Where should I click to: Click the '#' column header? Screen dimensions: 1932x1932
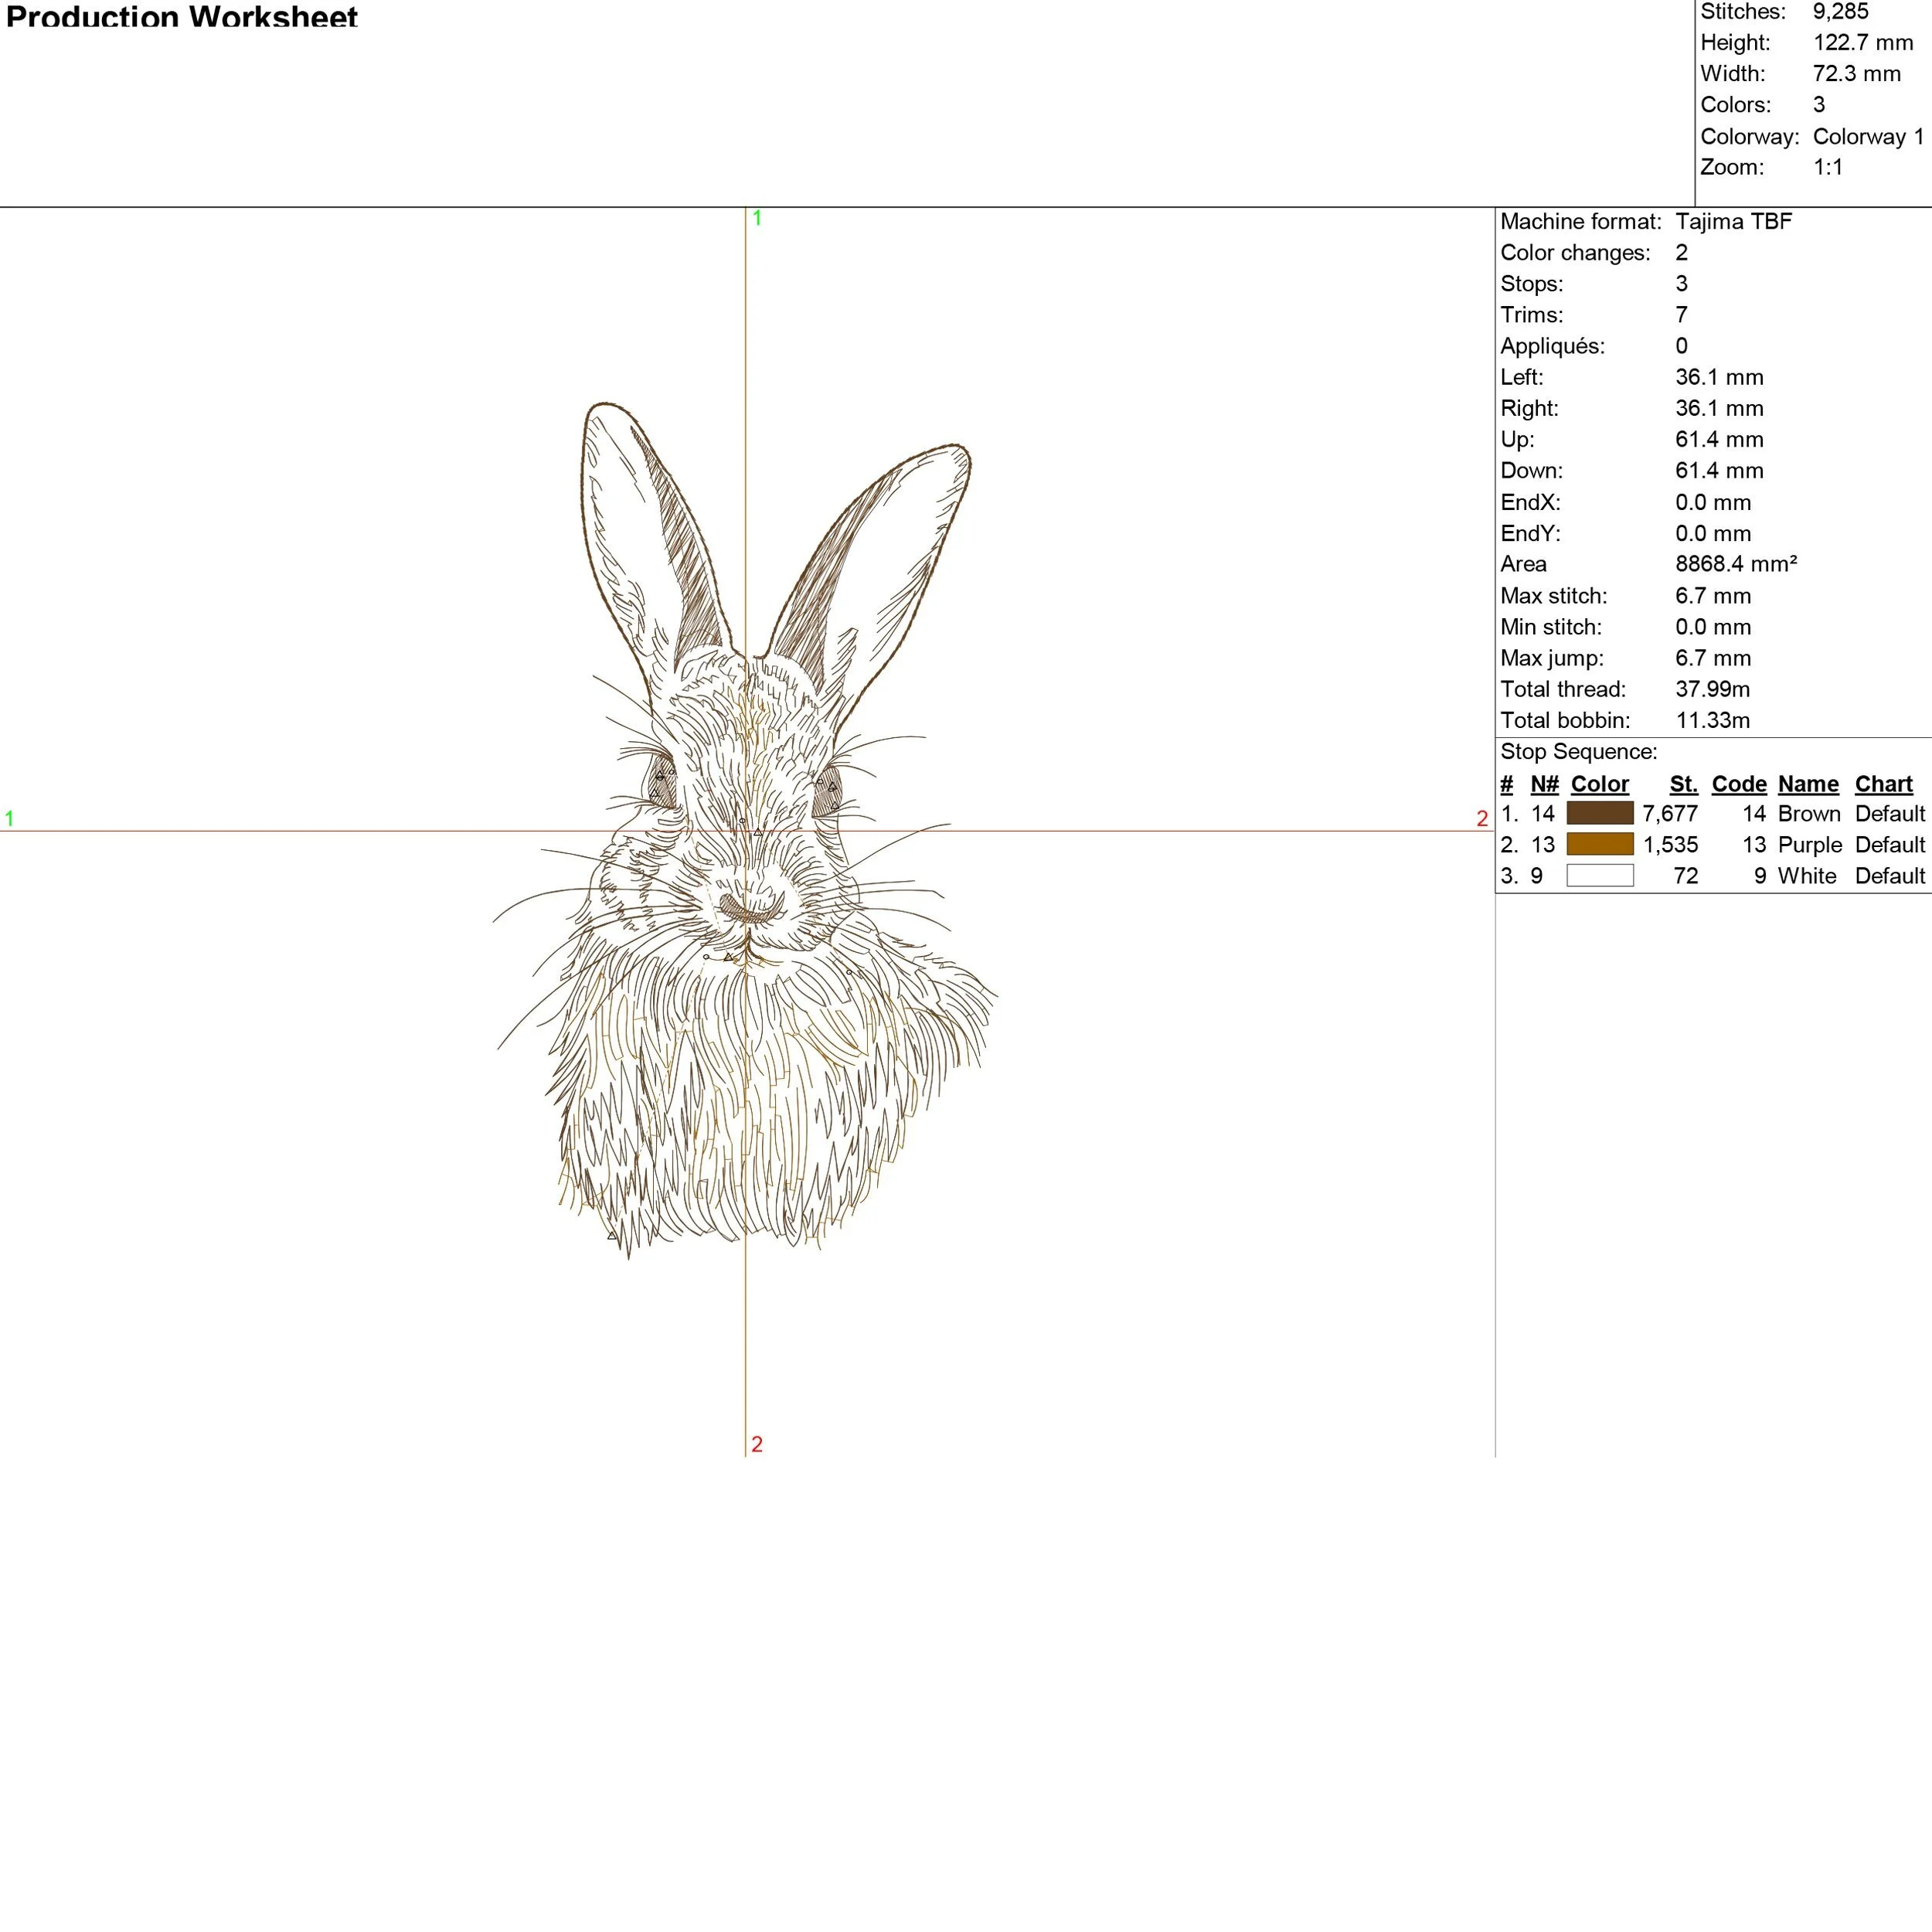click(1506, 784)
